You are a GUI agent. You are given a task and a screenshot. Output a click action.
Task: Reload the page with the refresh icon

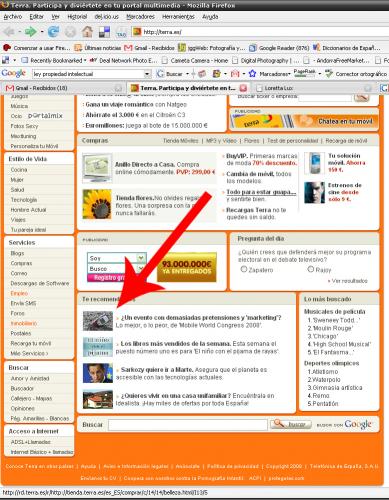click(53, 32)
